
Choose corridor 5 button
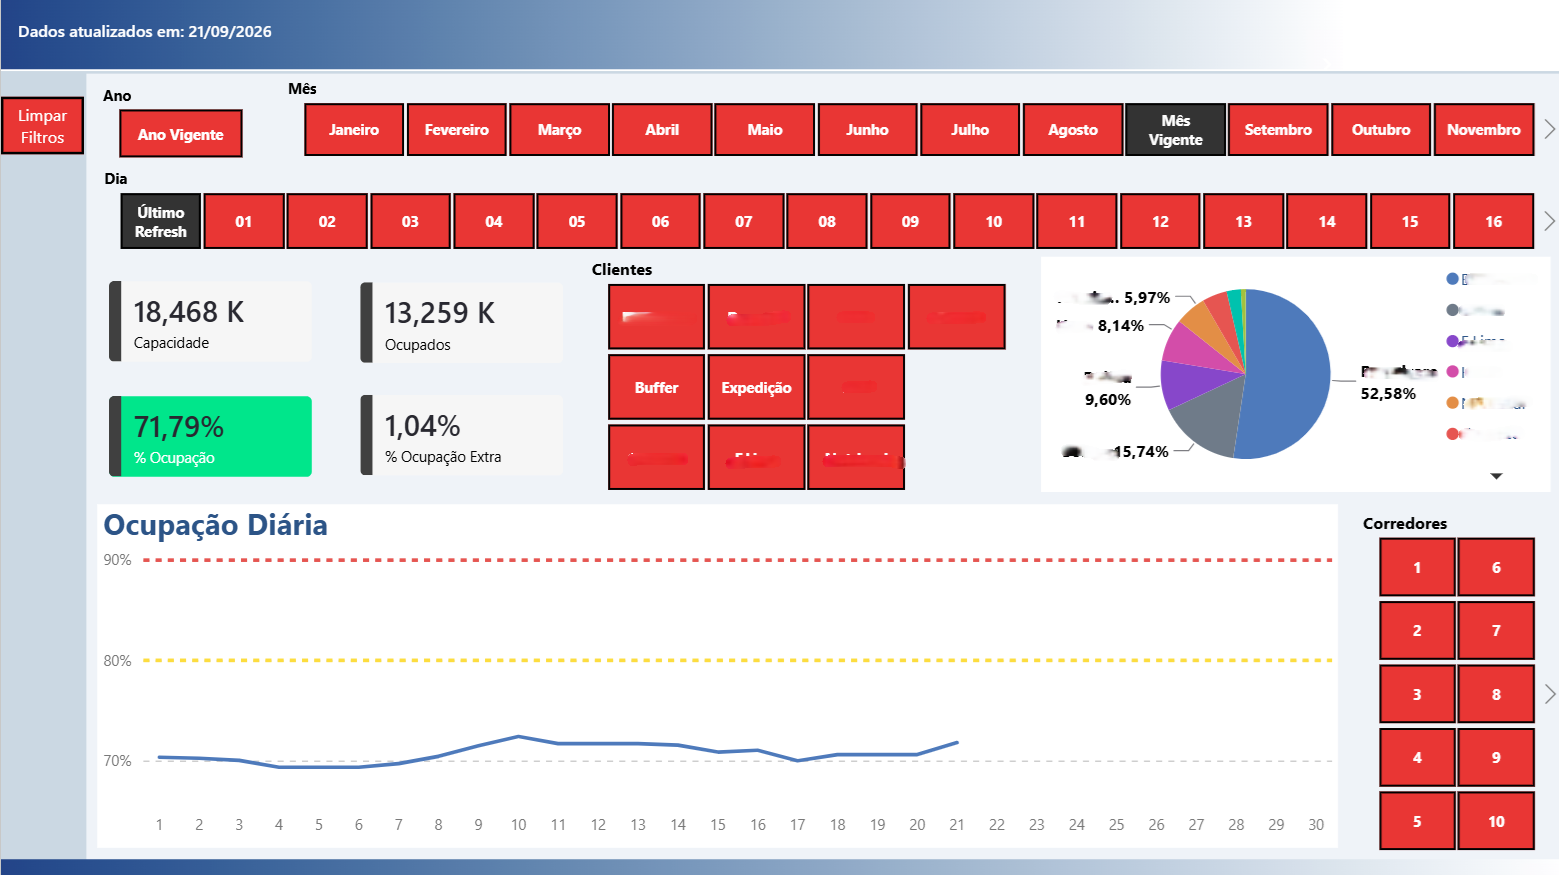1417,821
